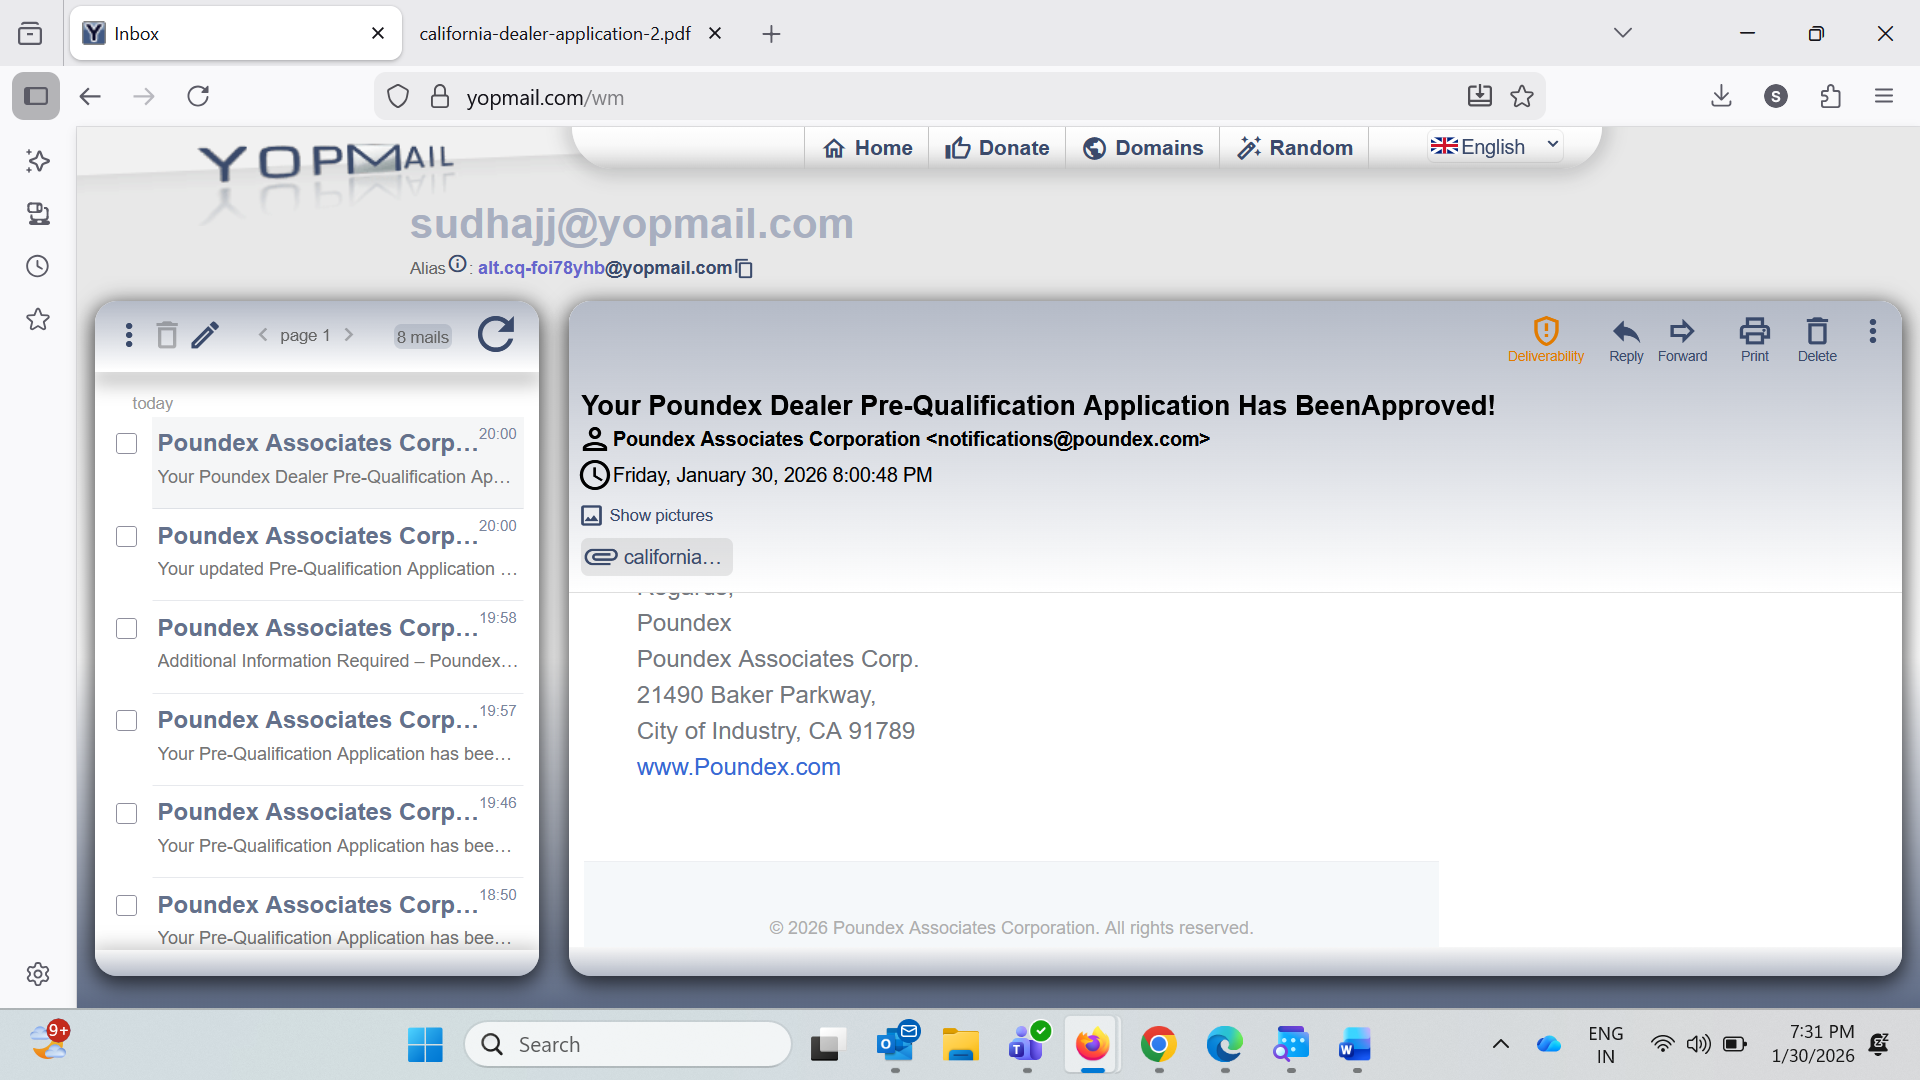
Task: Switch to the california-dealer-application-2.pdf tab
Action: pos(555,34)
